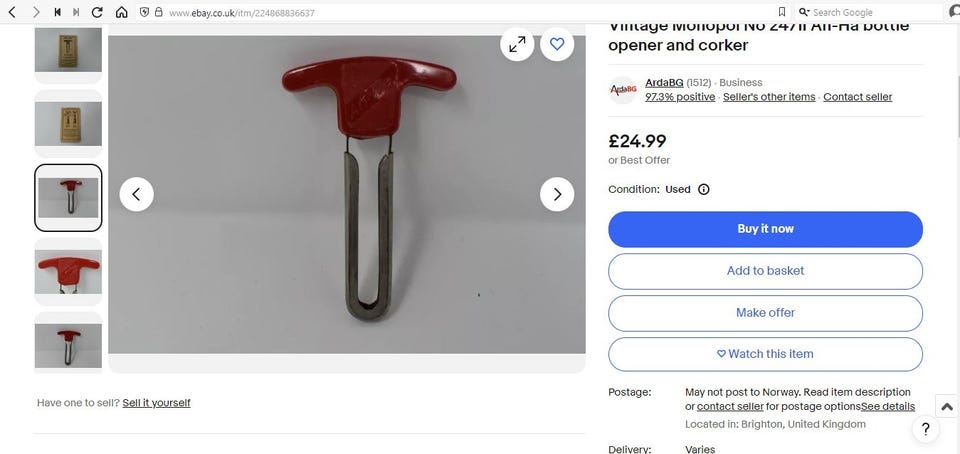This screenshot has width=960, height=454.
Task: Expand product image to full screen
Action: [517, 44]
